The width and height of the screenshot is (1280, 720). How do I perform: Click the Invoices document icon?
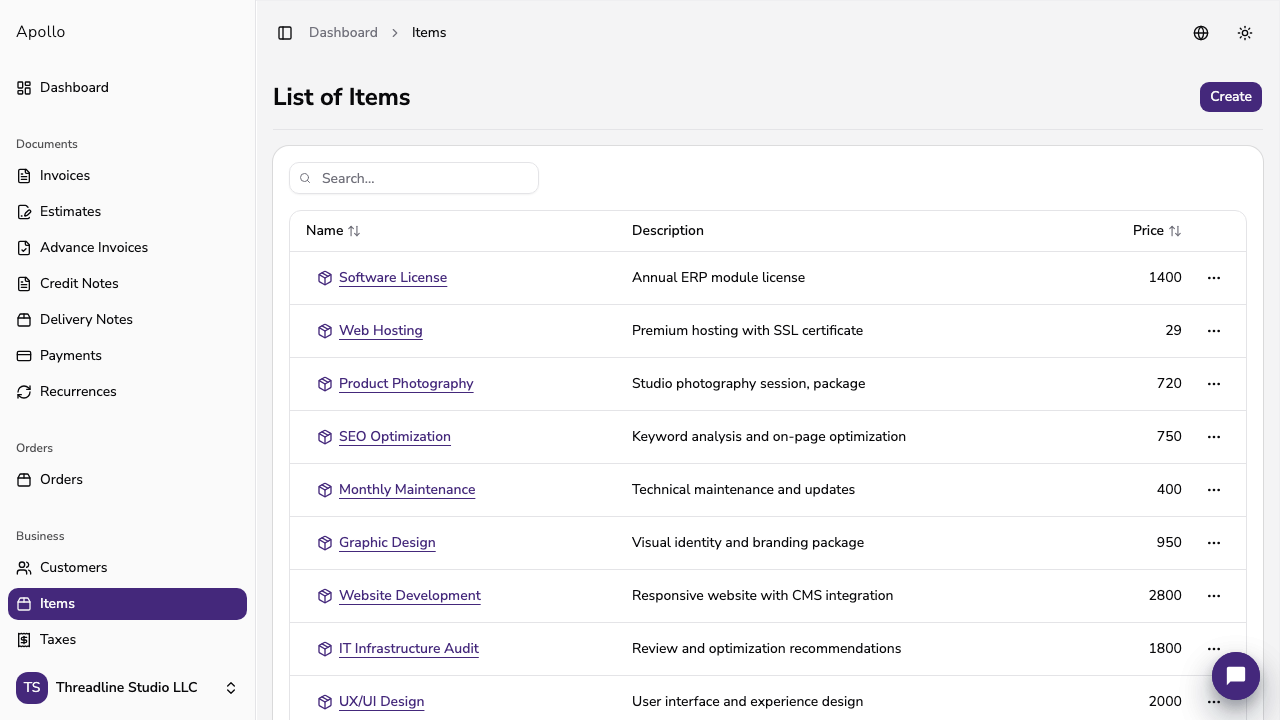point(24,176)
